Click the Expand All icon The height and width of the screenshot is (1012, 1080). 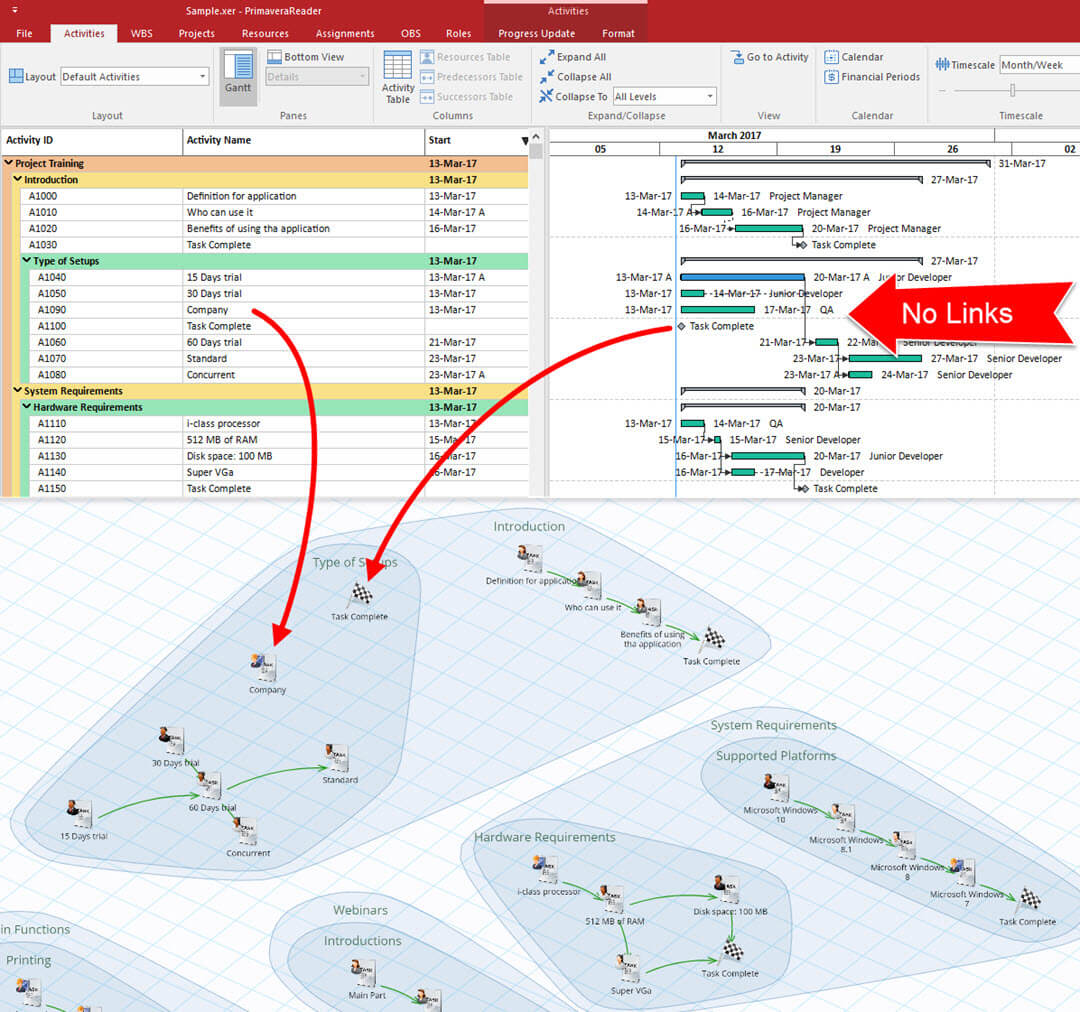(547, 57)
